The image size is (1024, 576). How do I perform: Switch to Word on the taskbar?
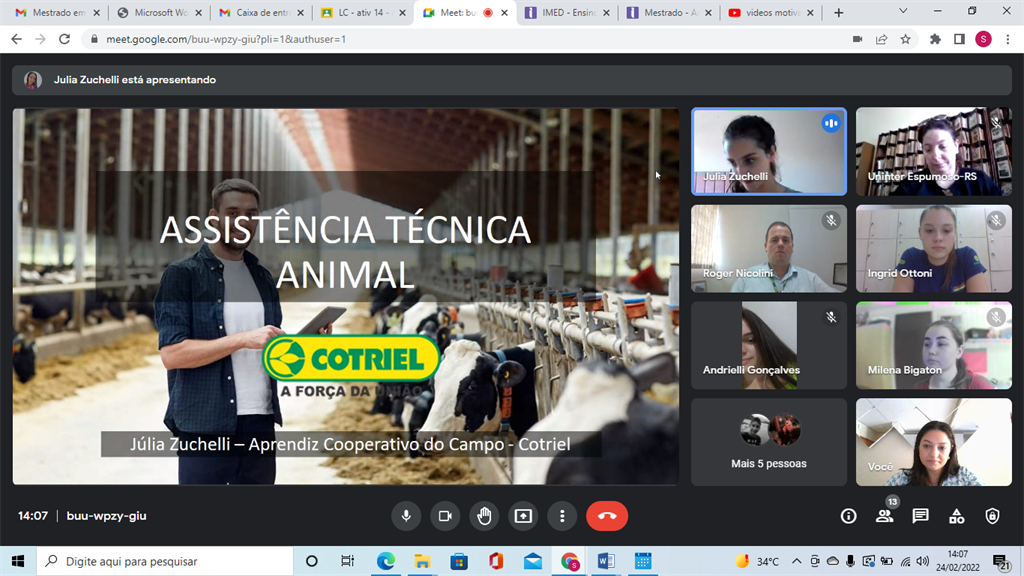[606, 561]
